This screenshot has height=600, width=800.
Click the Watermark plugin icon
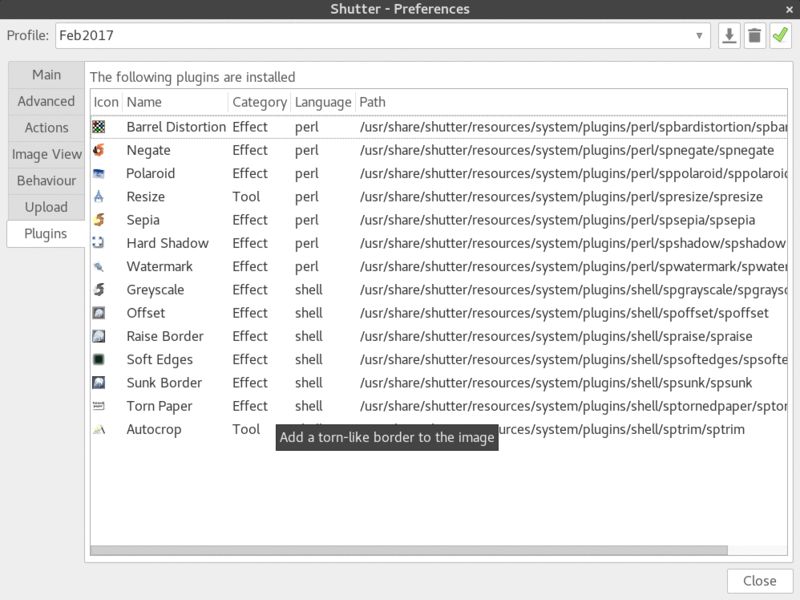pyautogui.click(x=98, y=266)
